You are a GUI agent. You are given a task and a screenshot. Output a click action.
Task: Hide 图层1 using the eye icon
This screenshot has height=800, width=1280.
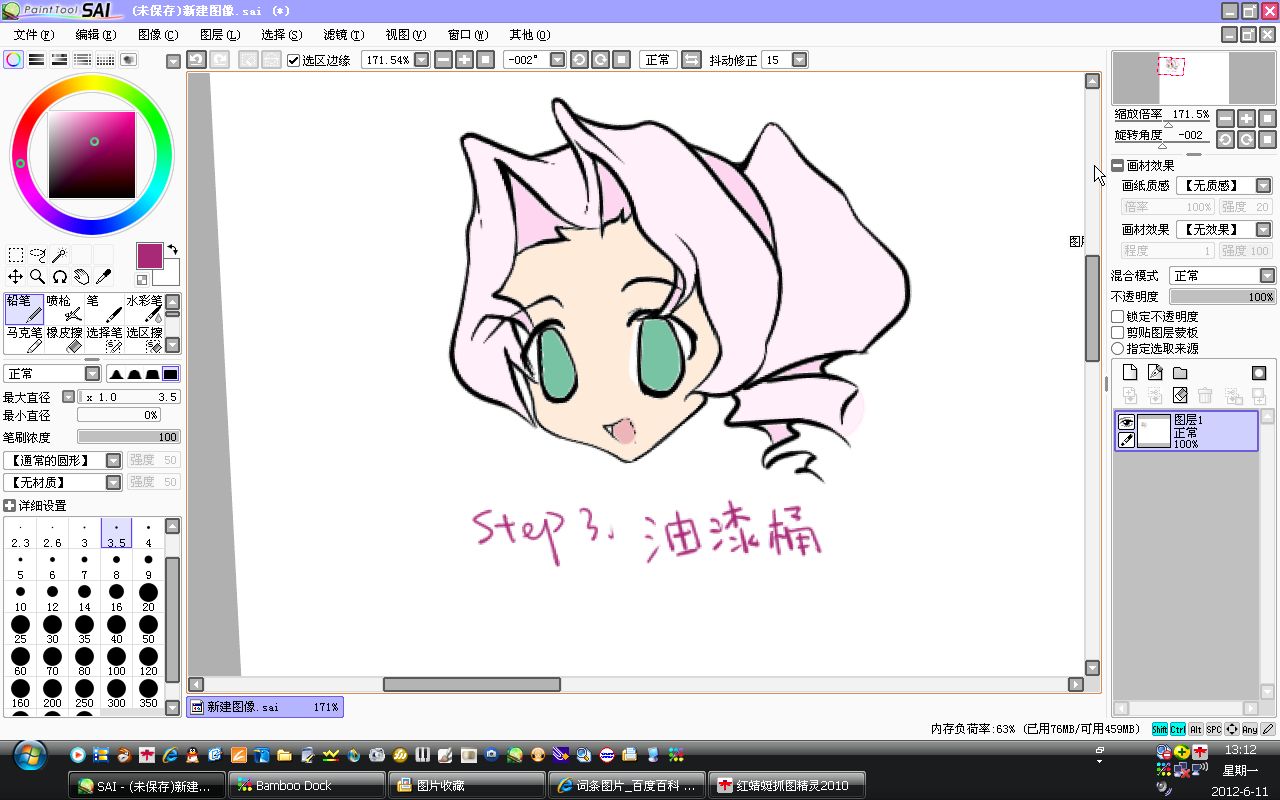point(1126,422)
